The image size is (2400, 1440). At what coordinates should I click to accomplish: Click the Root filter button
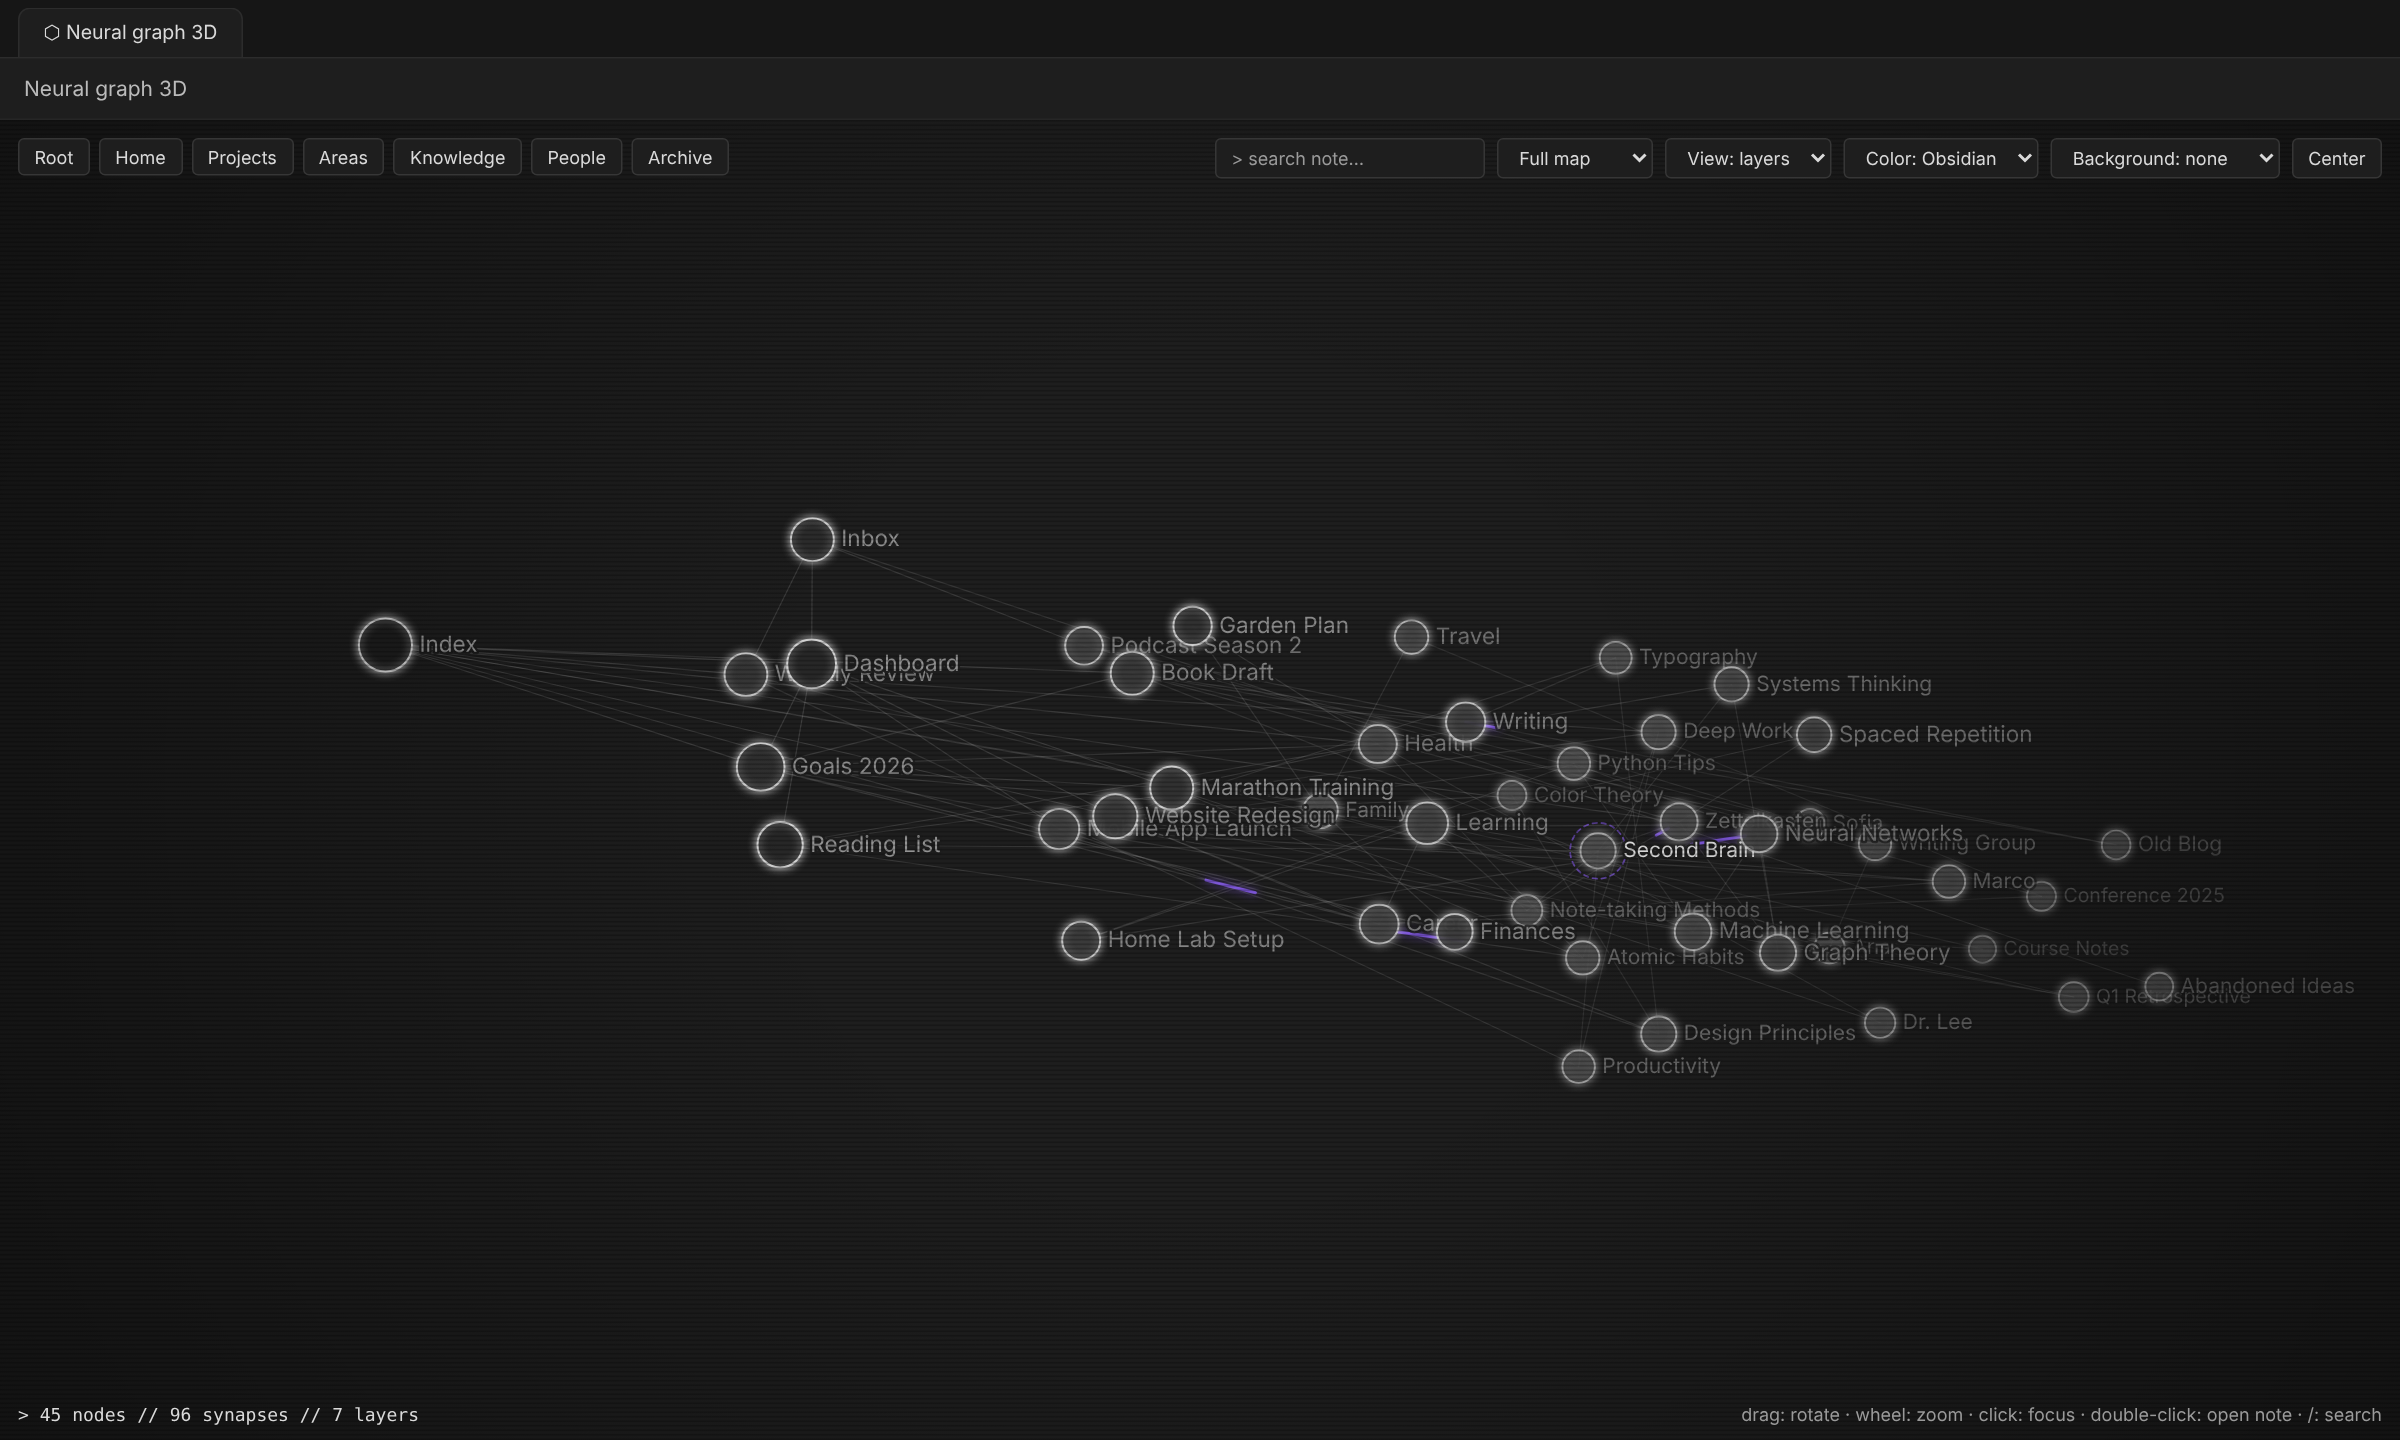click(53, 157)
